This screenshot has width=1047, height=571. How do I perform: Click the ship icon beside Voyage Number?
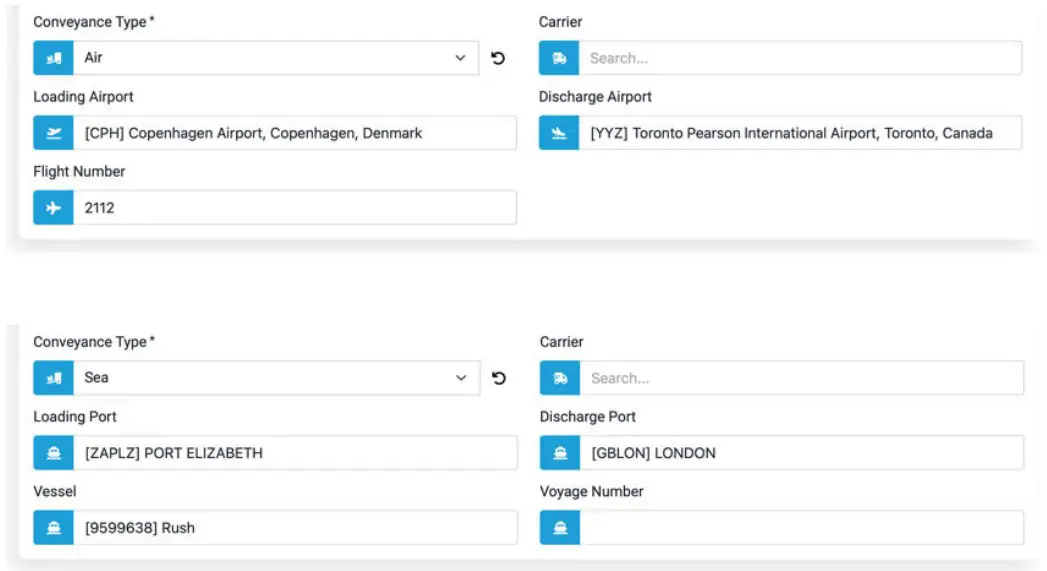(x=560, y=528)
